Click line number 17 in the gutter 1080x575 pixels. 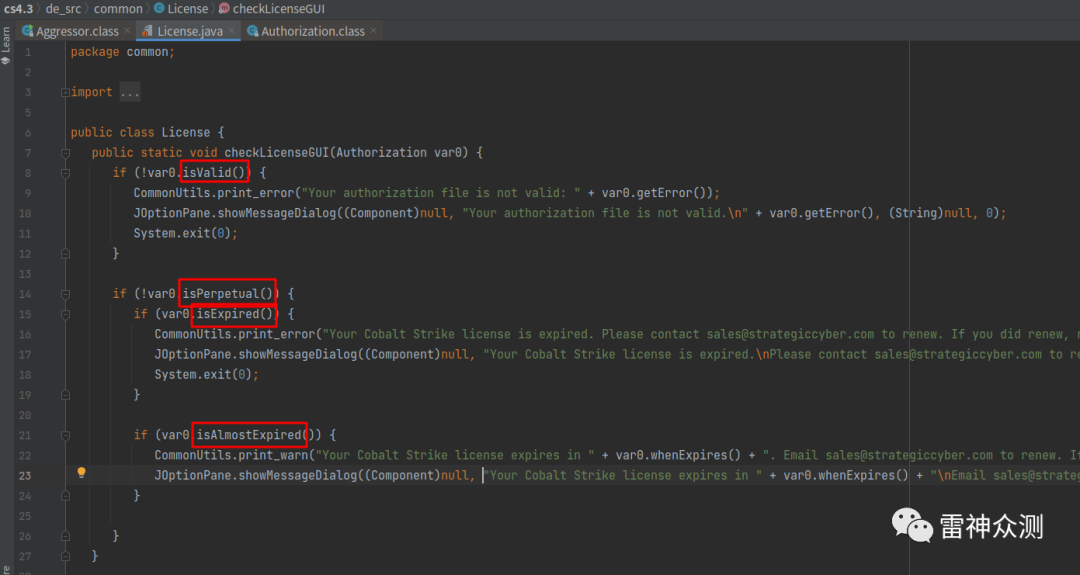25,355
